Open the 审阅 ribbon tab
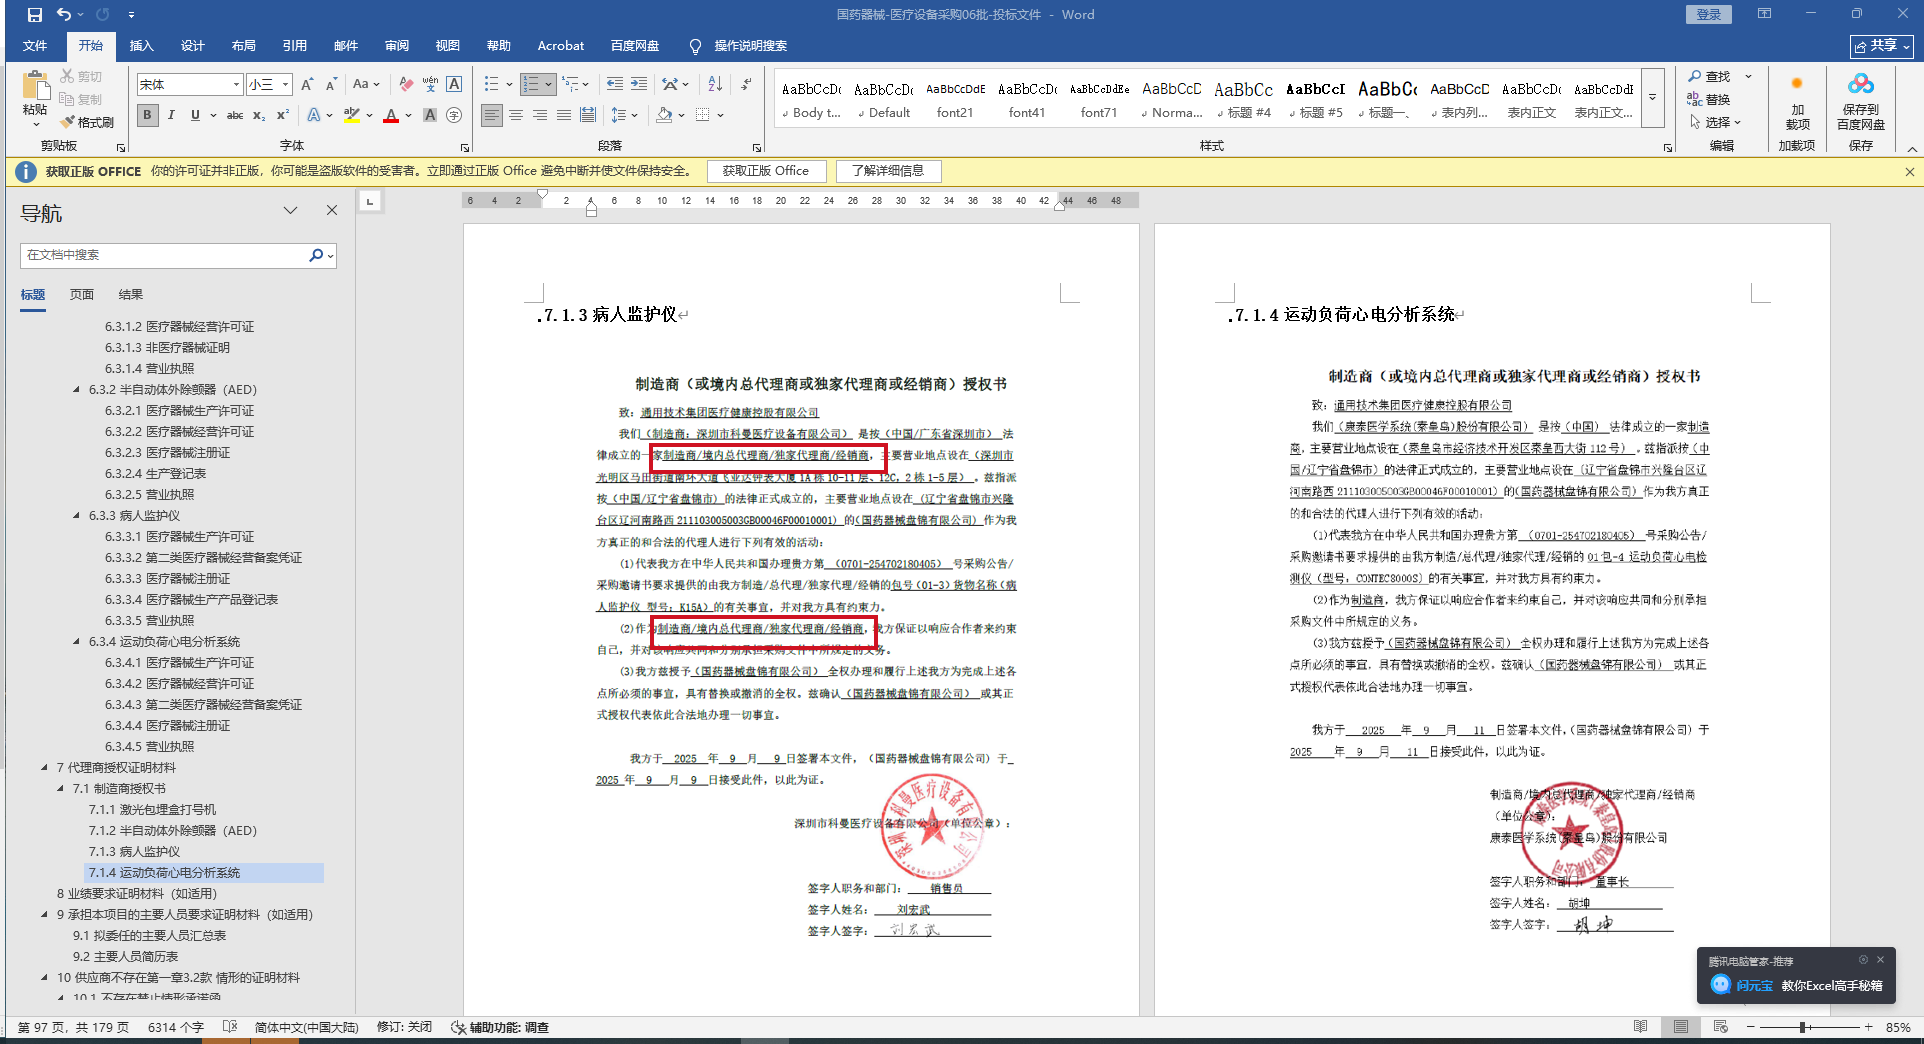1924x1044 pixels. click(397, 46)
